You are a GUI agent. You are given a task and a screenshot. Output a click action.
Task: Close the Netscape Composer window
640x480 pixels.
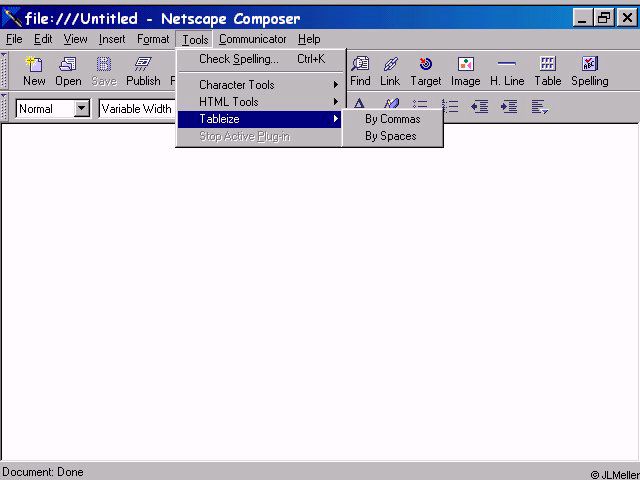(627, 18)
